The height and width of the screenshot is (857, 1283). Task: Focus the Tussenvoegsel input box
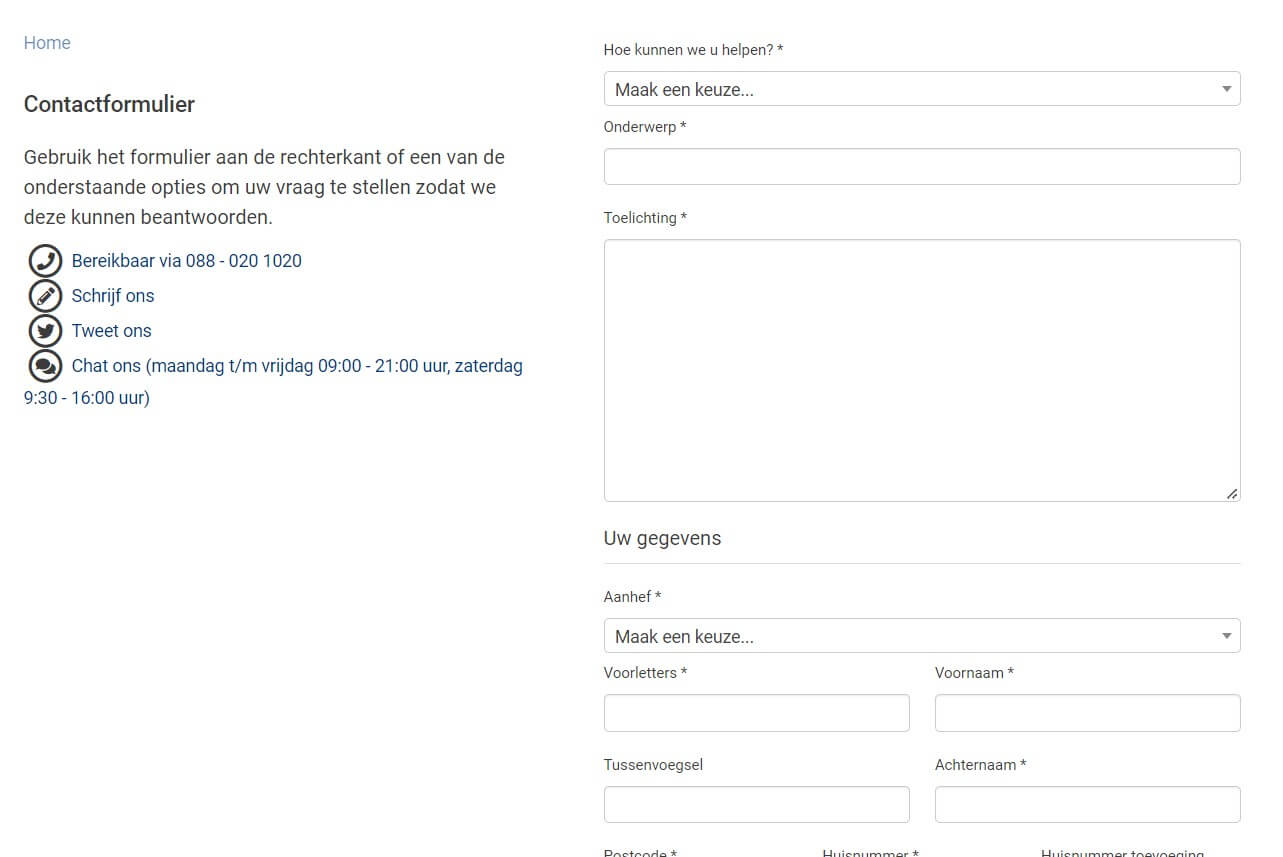757,804
